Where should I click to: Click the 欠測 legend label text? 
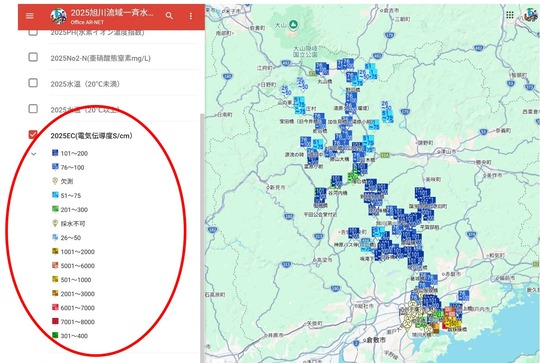(x=67, y=182)
